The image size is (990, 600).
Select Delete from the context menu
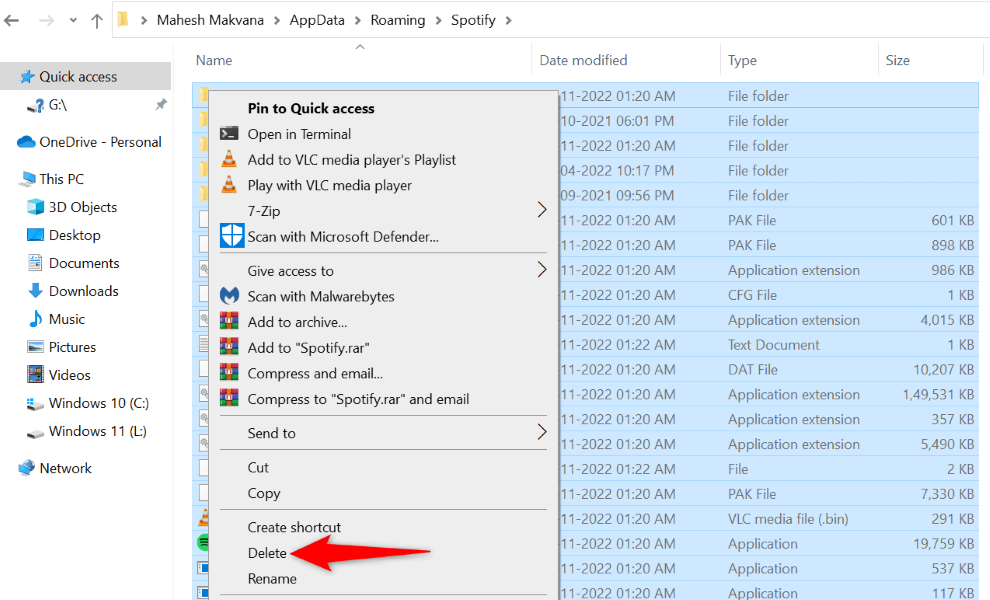point(267,553)
